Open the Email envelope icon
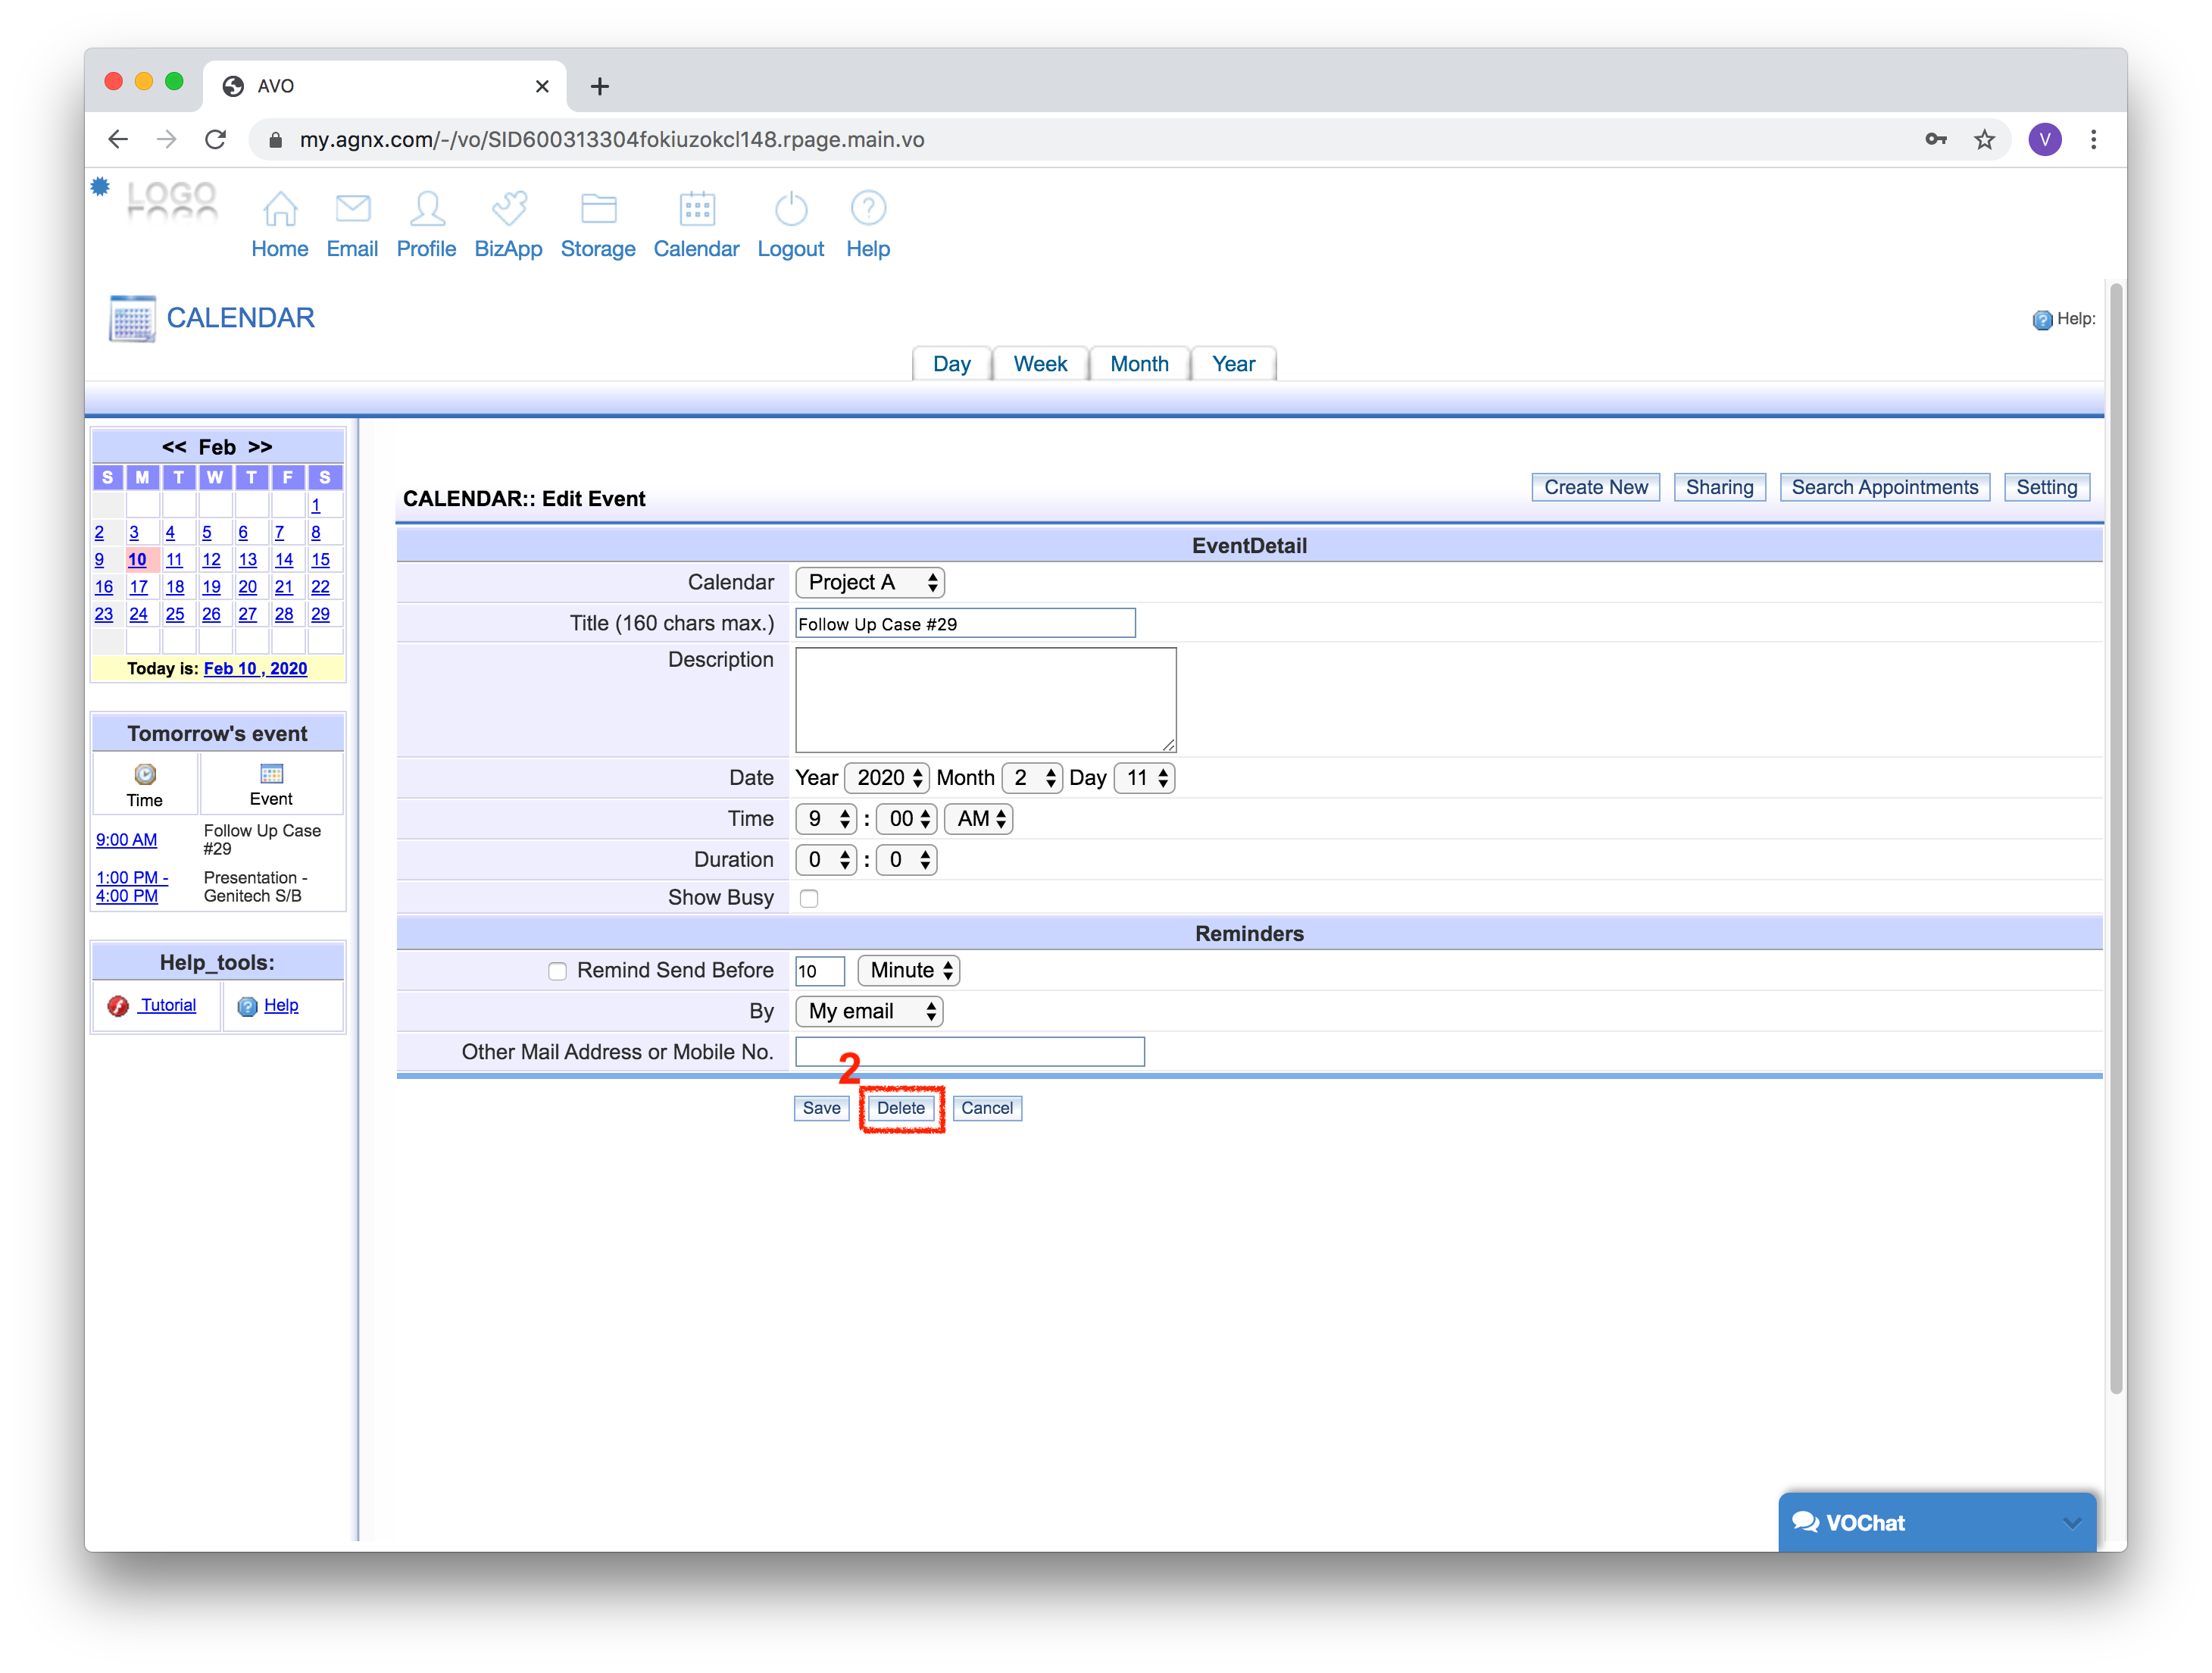 point(352,209)
